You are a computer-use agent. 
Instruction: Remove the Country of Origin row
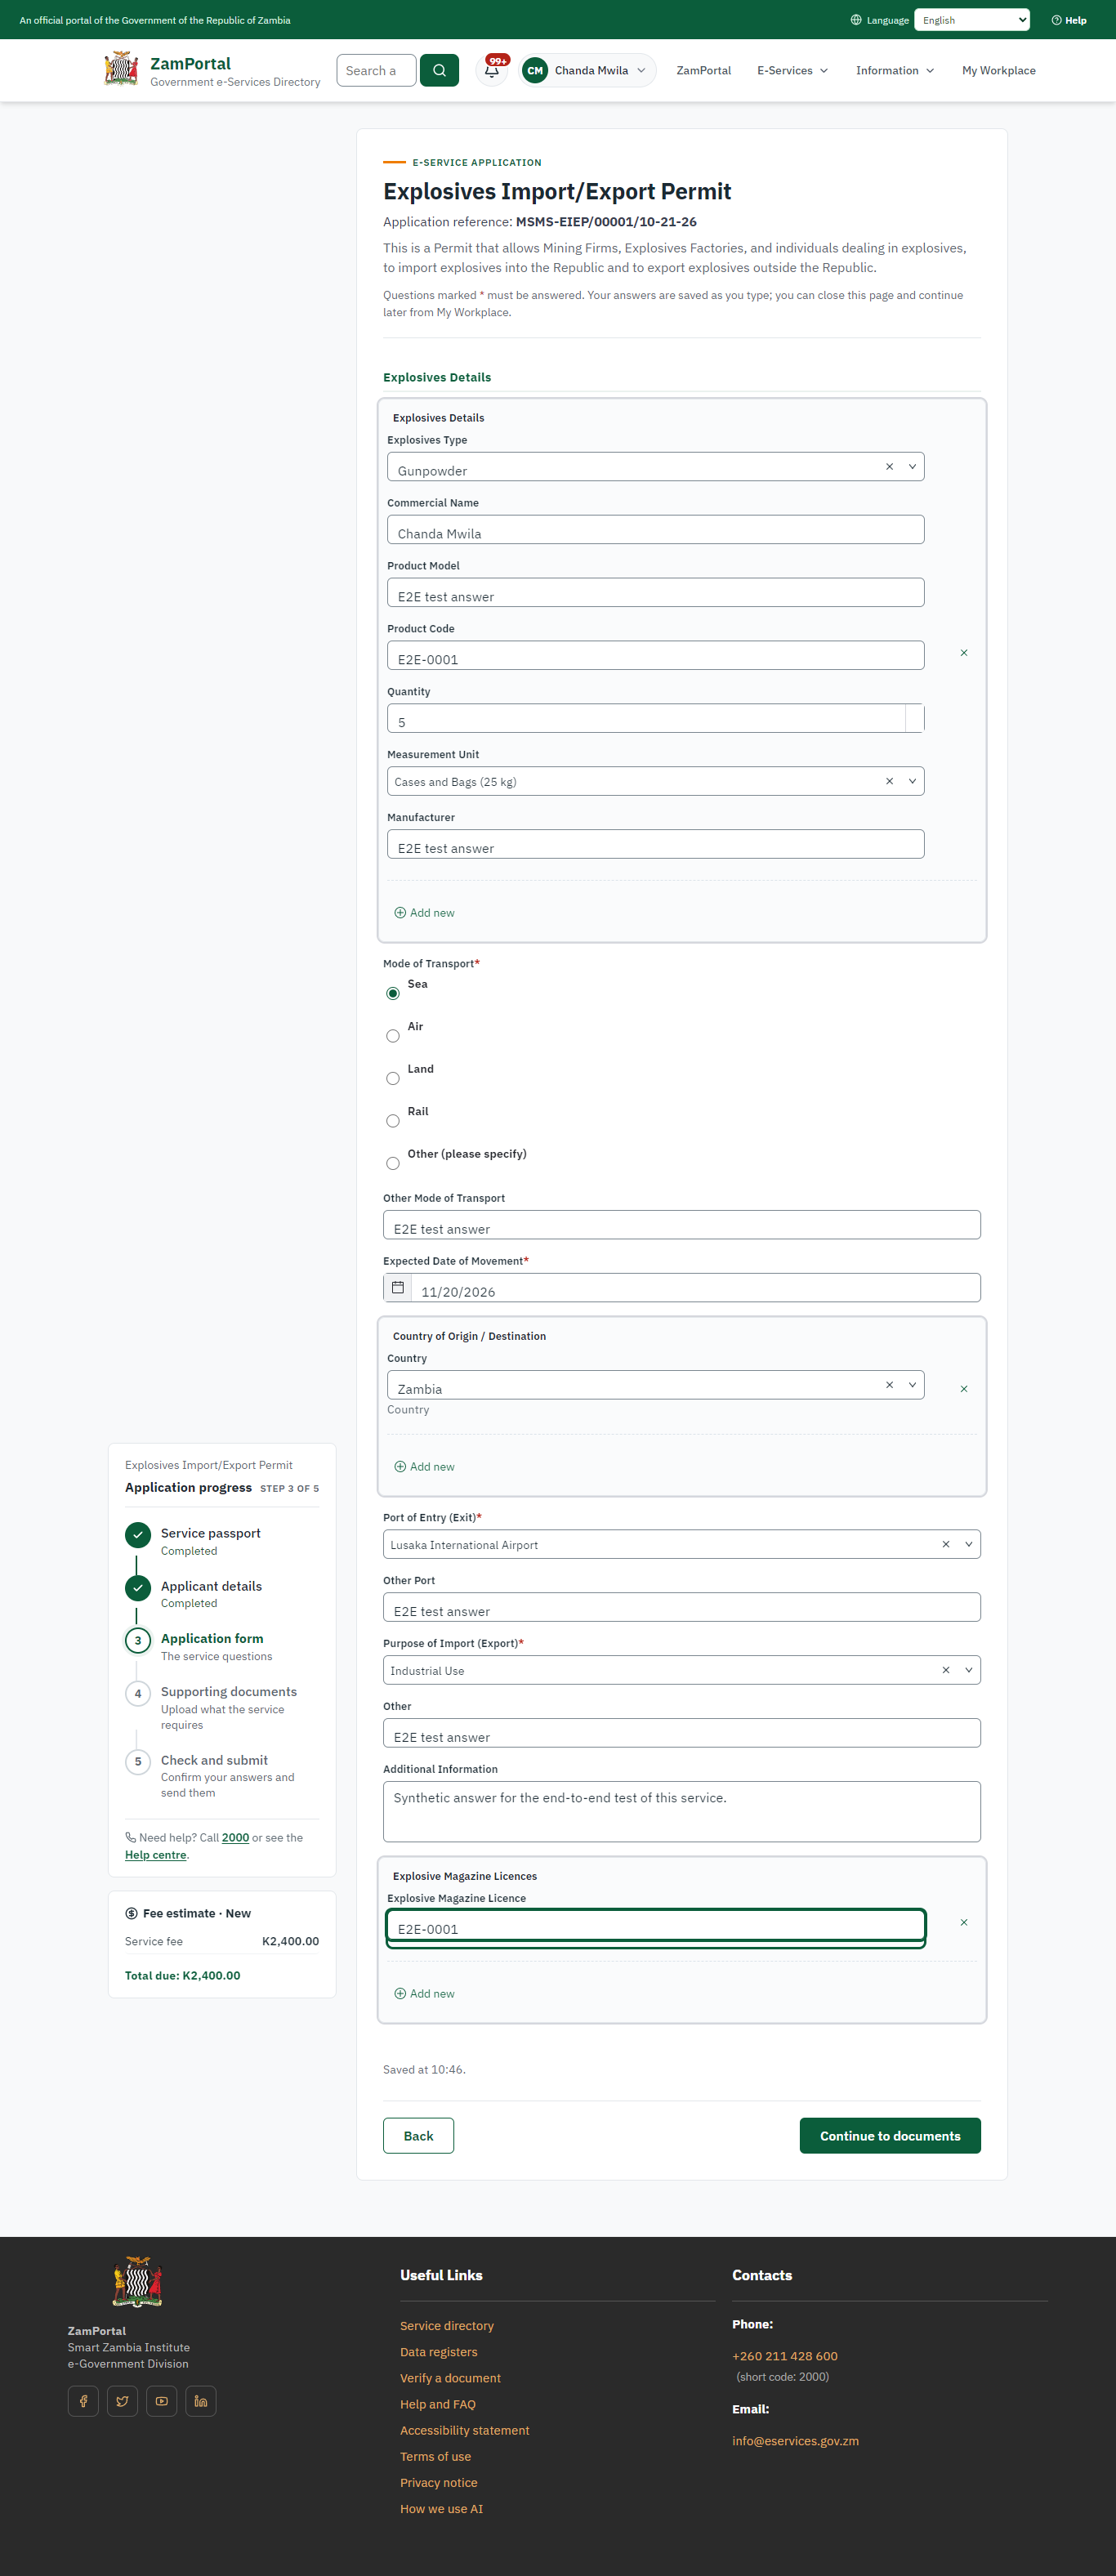click(x=964, y=1389)
